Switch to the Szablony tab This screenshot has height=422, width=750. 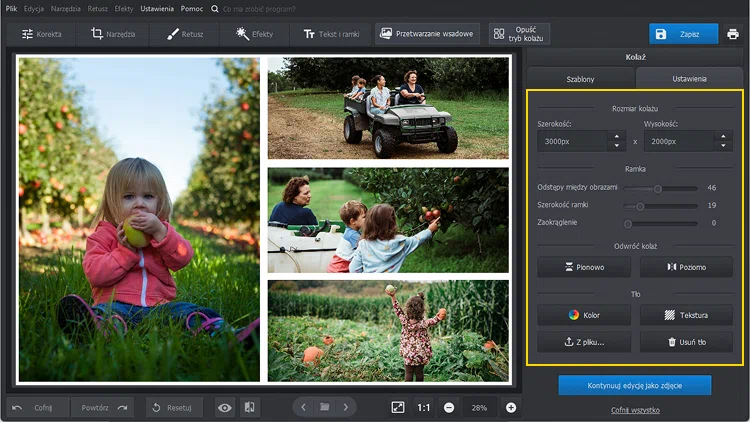pyautogui.click(x=580, y=78)
